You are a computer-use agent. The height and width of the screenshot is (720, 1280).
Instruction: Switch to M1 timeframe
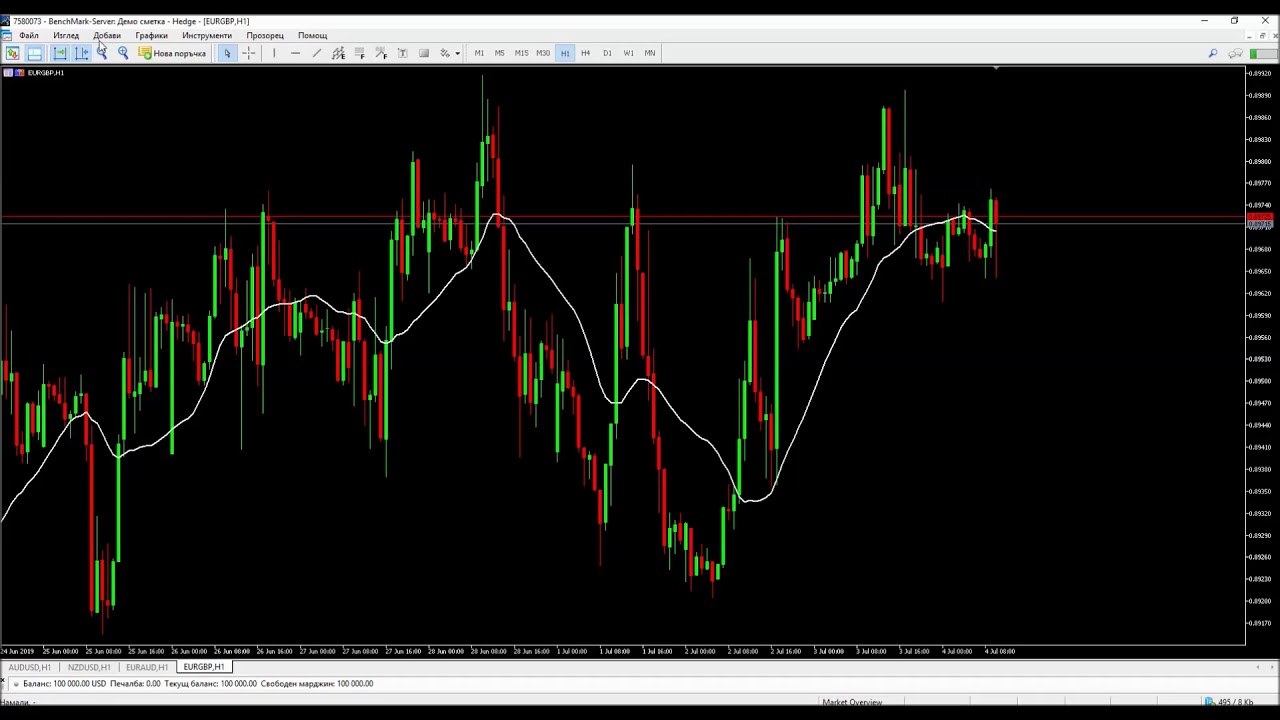tap(479, 53)
